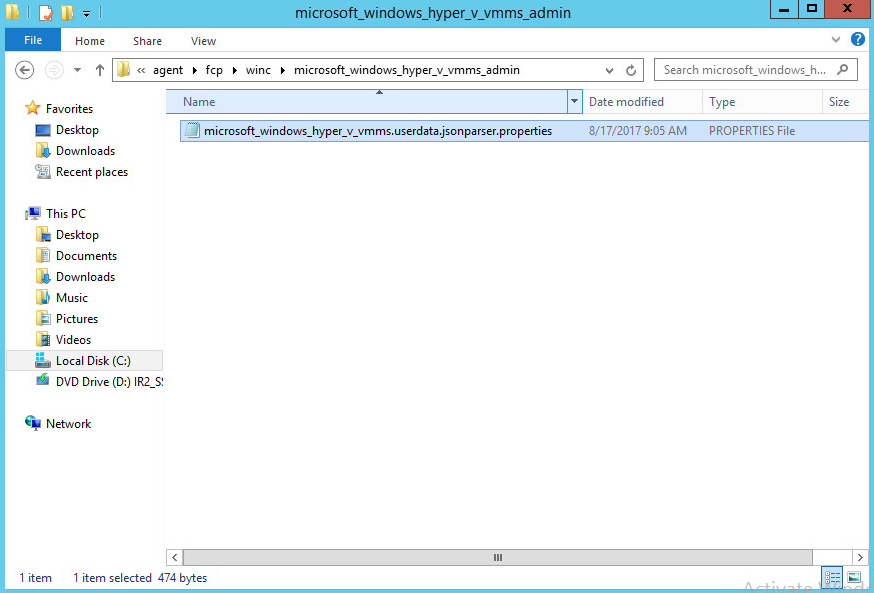Switch to the View tab
Image resolution: width=874 pixels, height=593 pixels.
coord(203,41)
